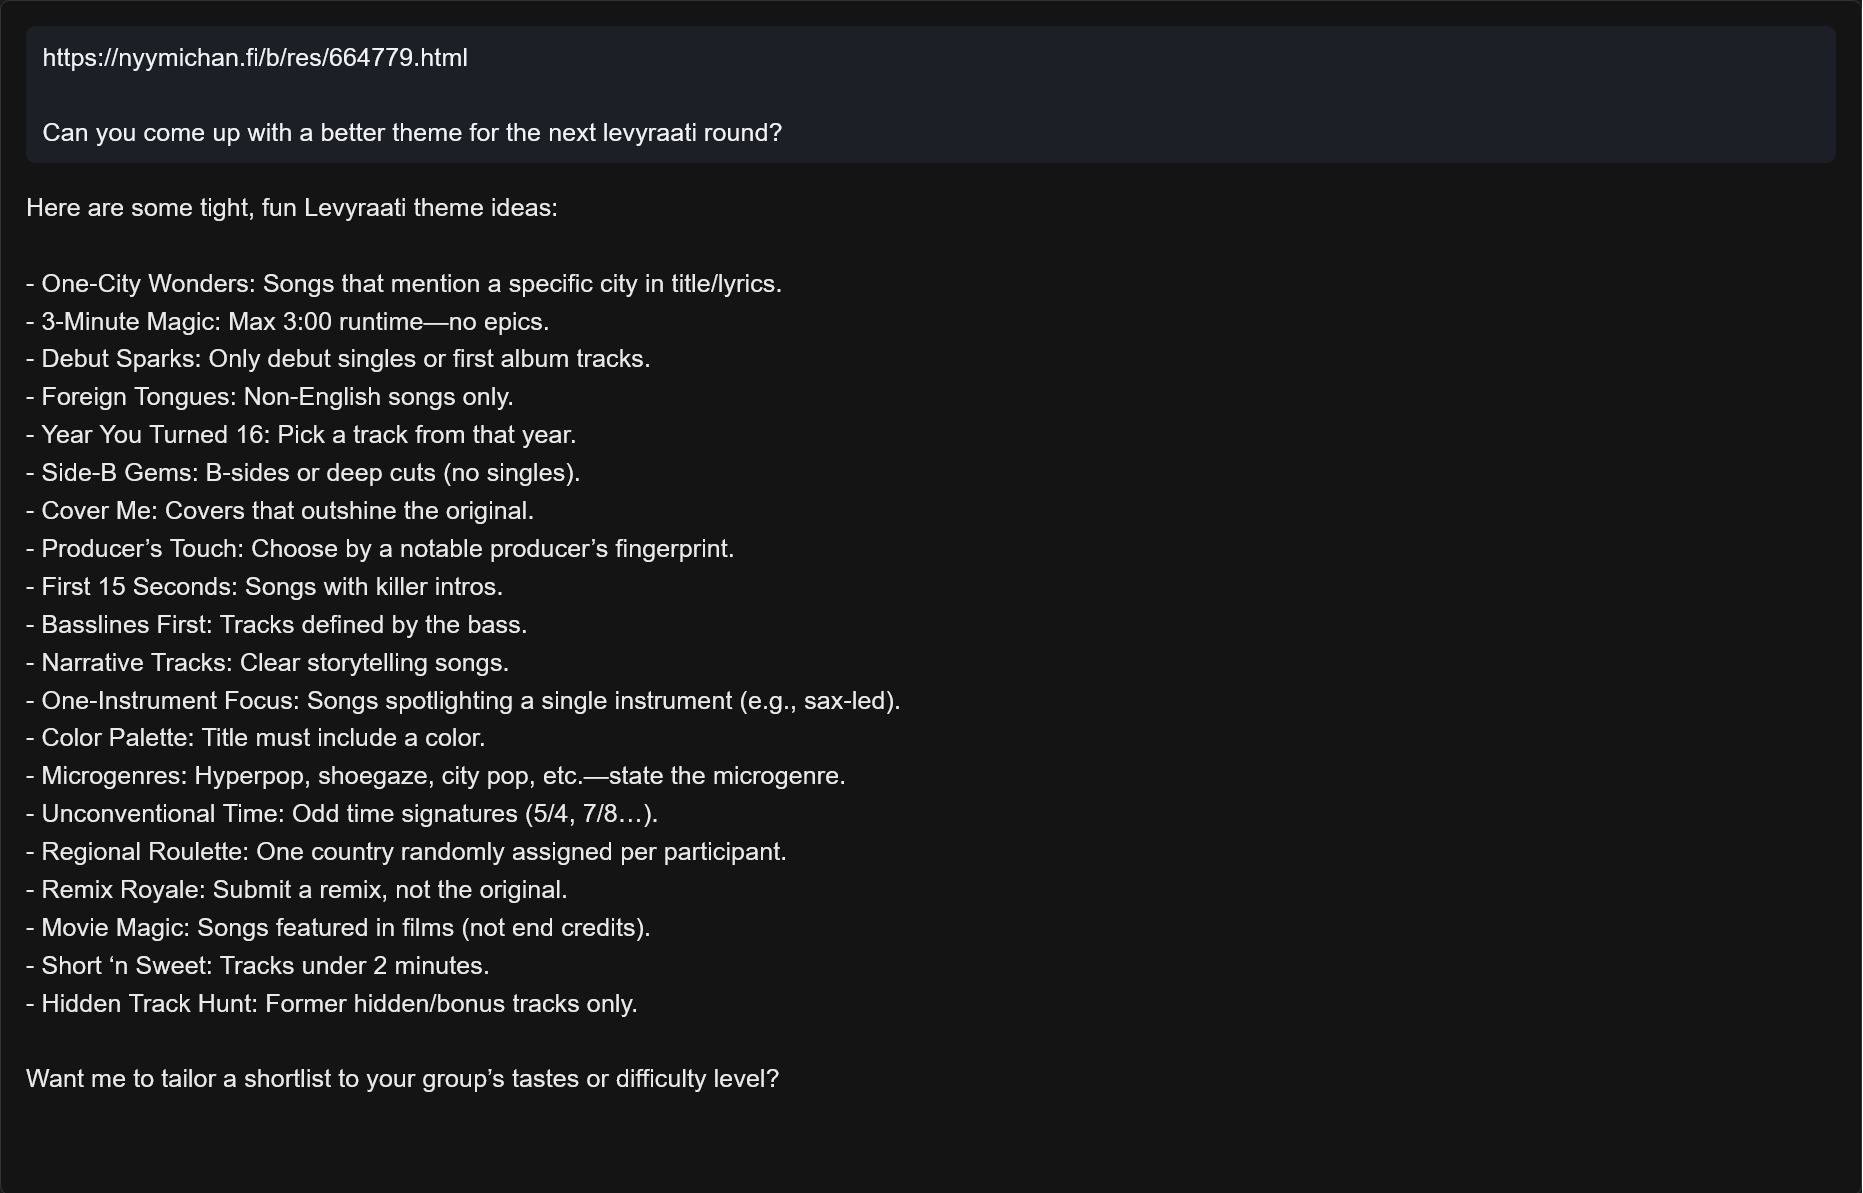Click the nyymichan.fi URL in the message

pos(255,58)
